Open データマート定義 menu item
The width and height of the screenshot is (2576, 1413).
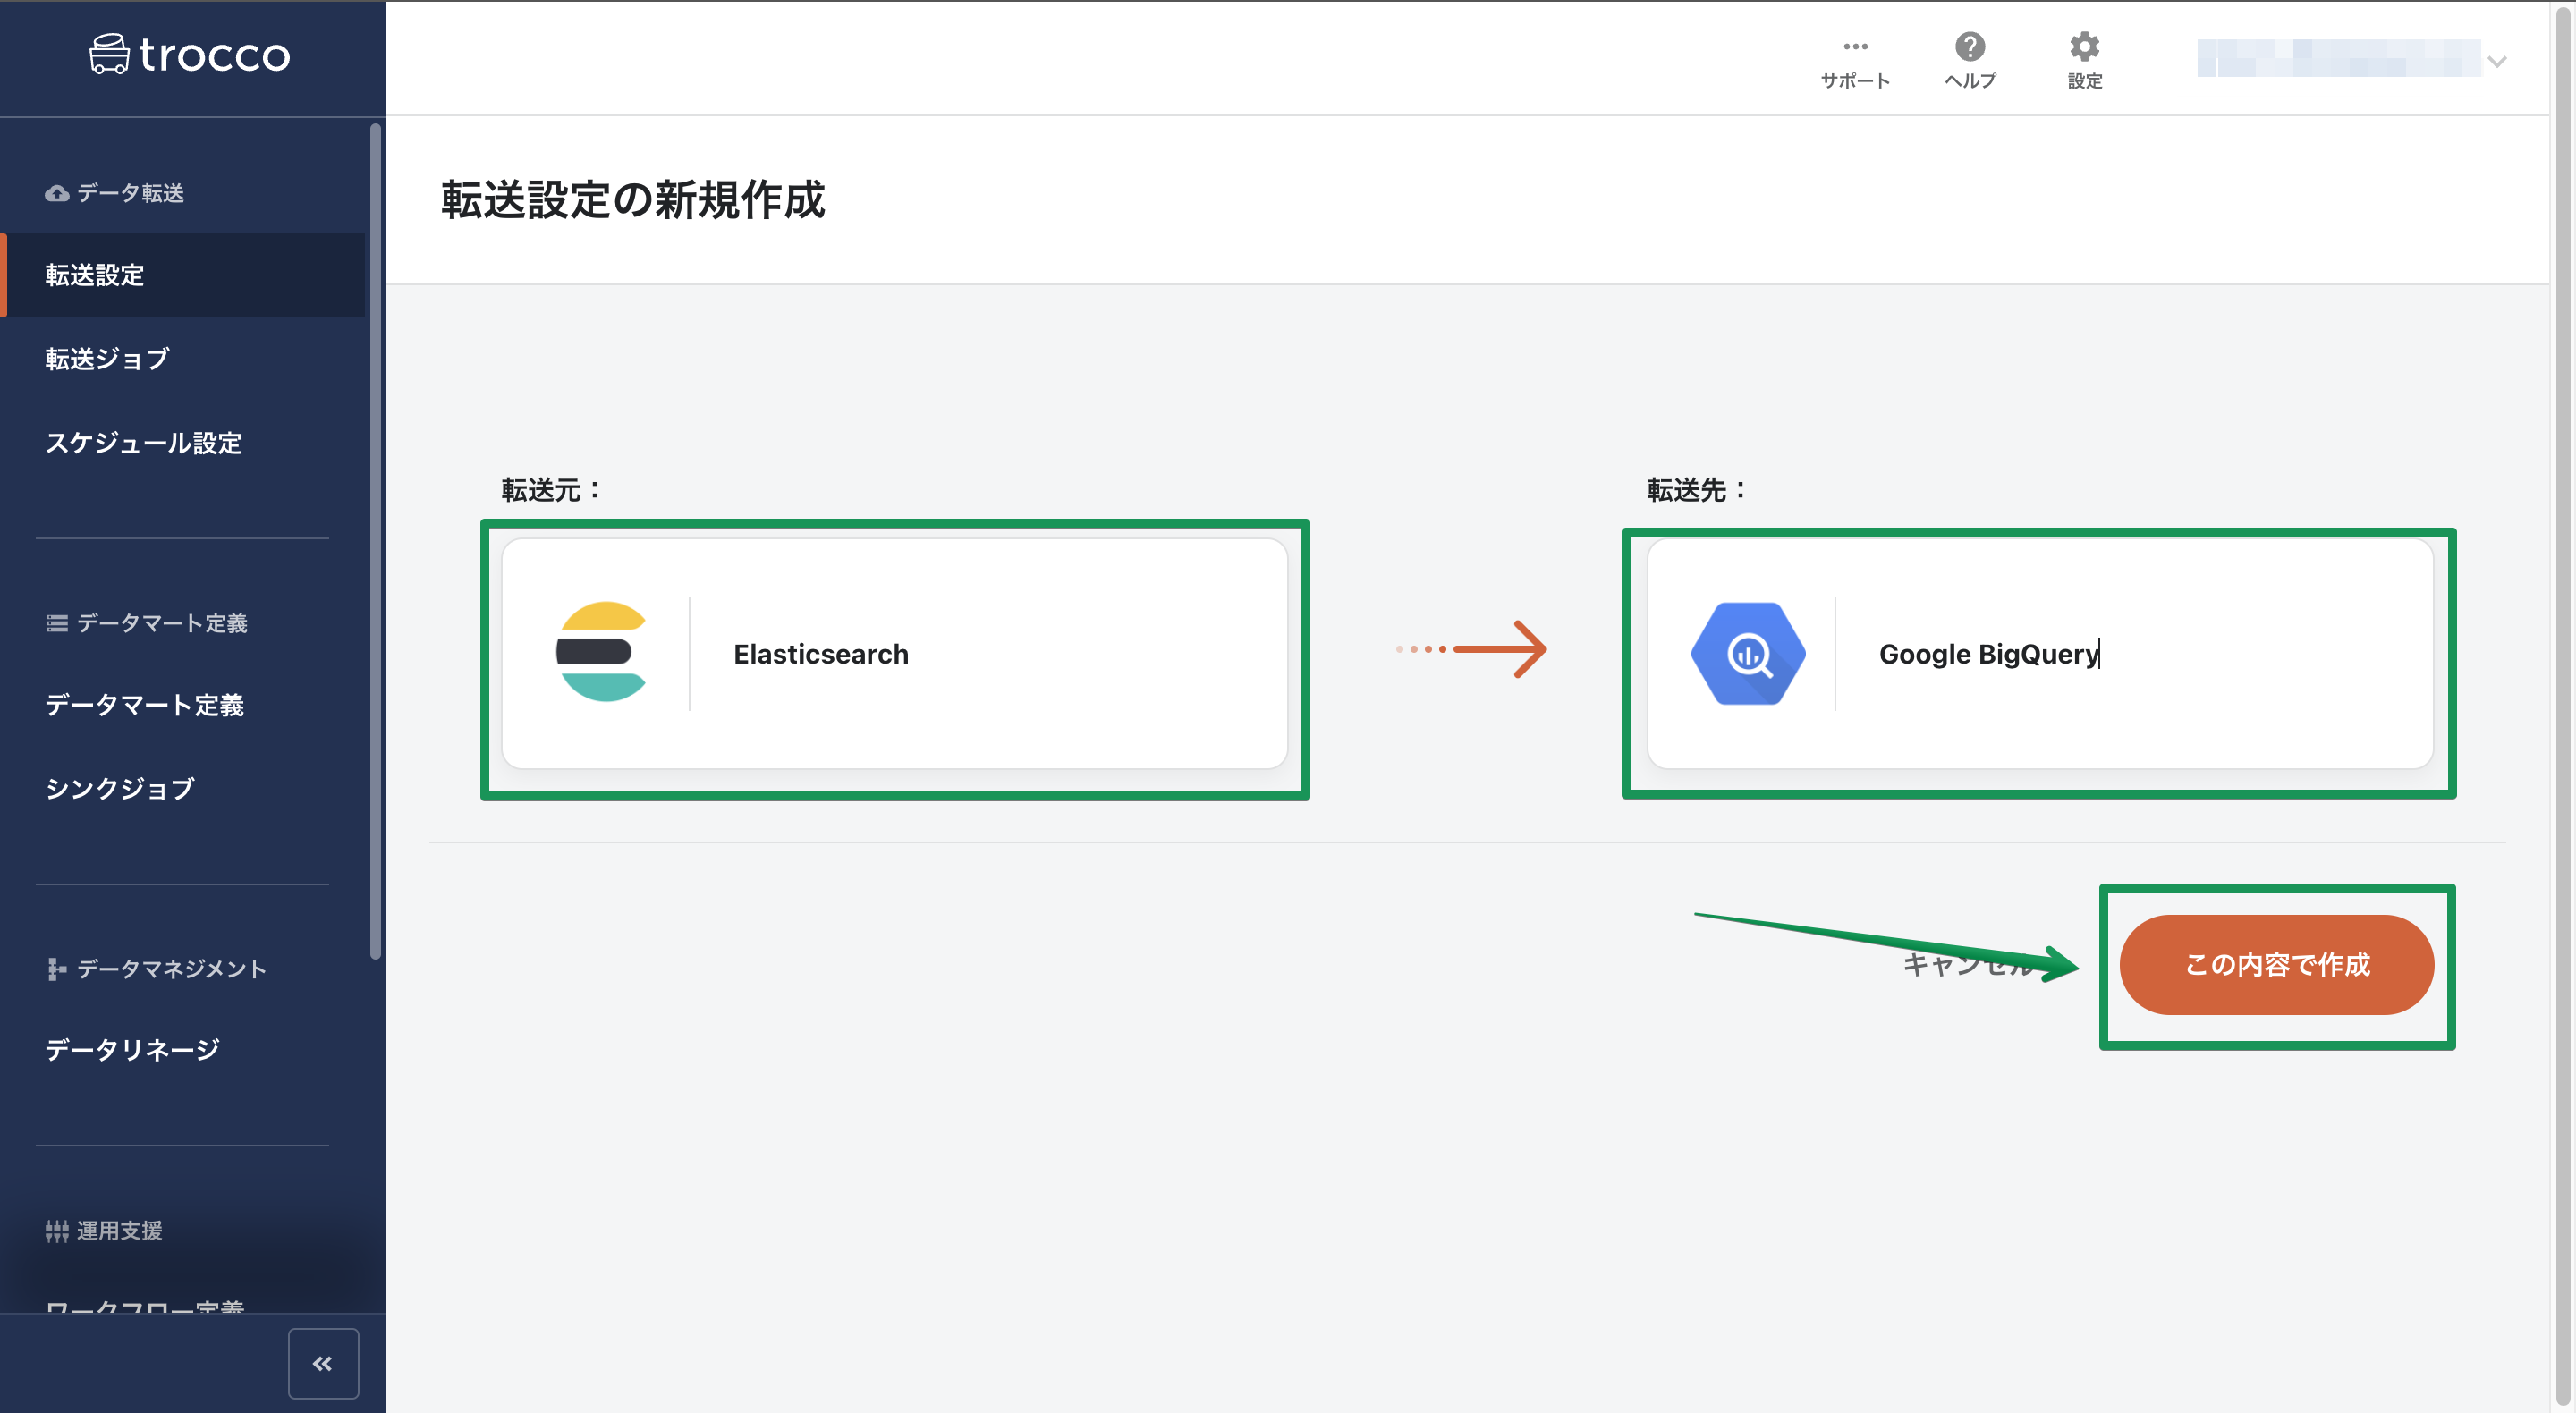(x=144, y=705)
